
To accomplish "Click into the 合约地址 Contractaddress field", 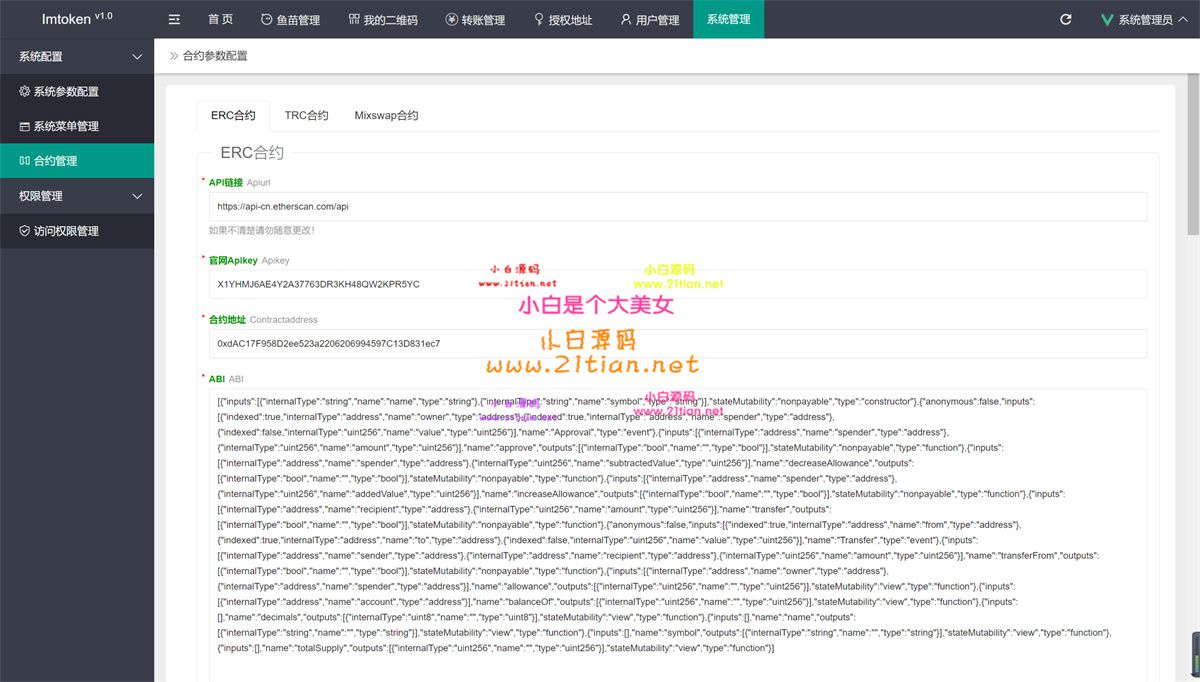I will click(677, 343).
